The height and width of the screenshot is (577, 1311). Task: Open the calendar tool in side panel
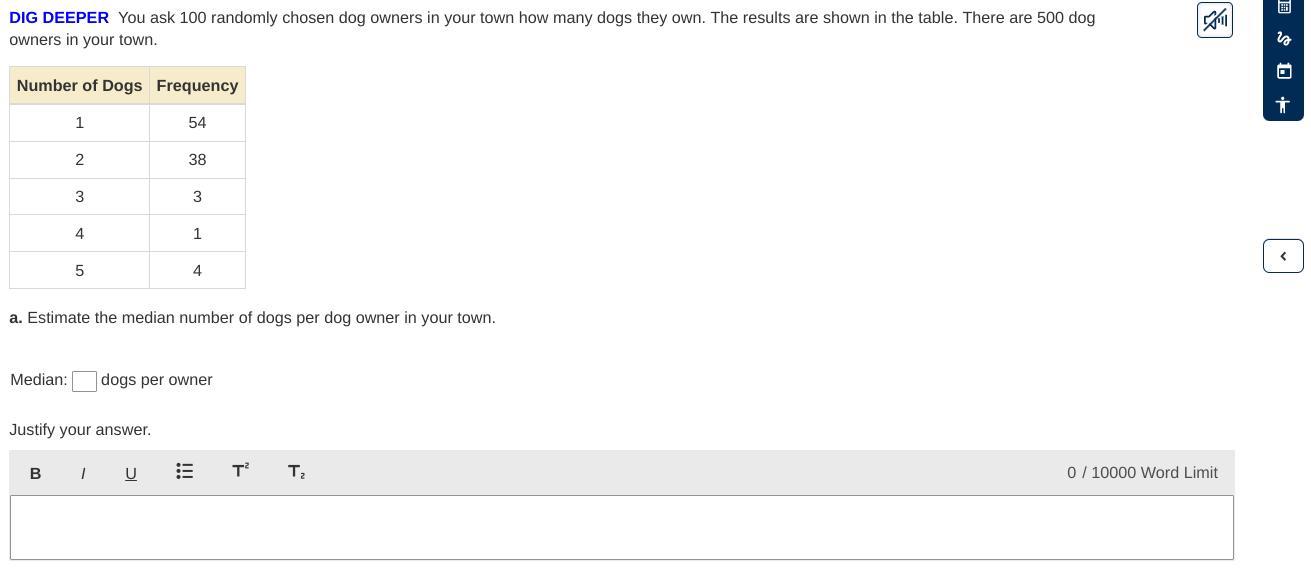[x=1284, y=71]
